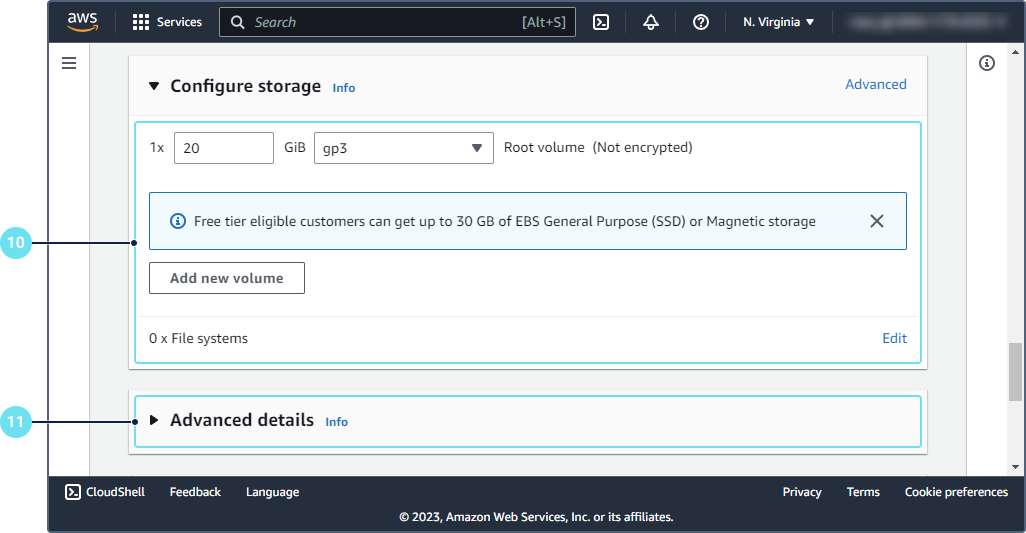The height and width of the screenshot is (533, 1026).
Task: Open the Language footer menu
Action: [x=272, y=492]
